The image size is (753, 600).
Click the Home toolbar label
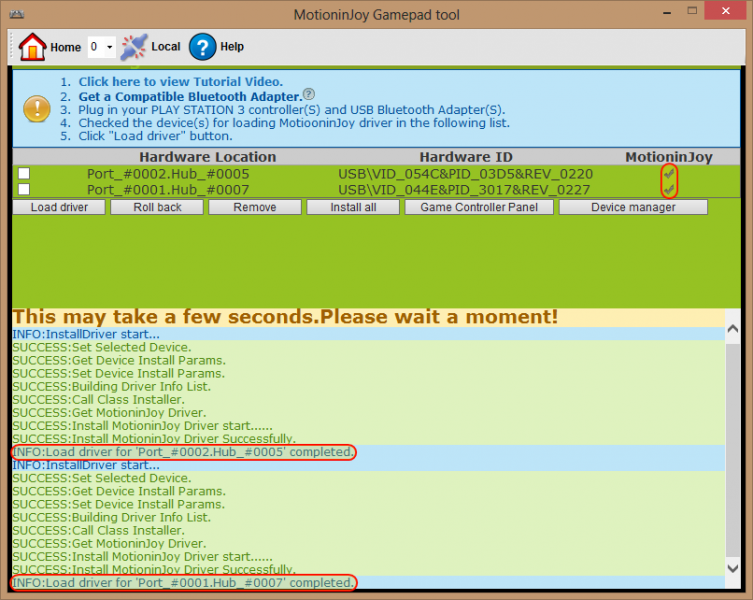(x=65, y=47)
